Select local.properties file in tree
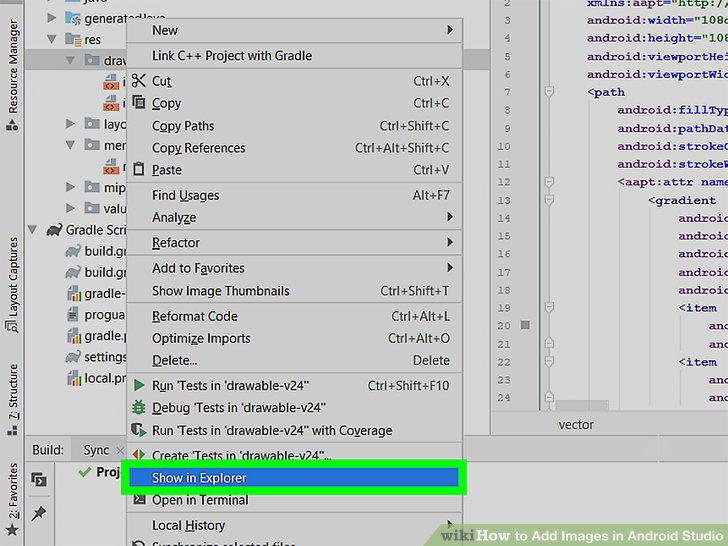The image size is (728, 546). click(x=97, y=378)
